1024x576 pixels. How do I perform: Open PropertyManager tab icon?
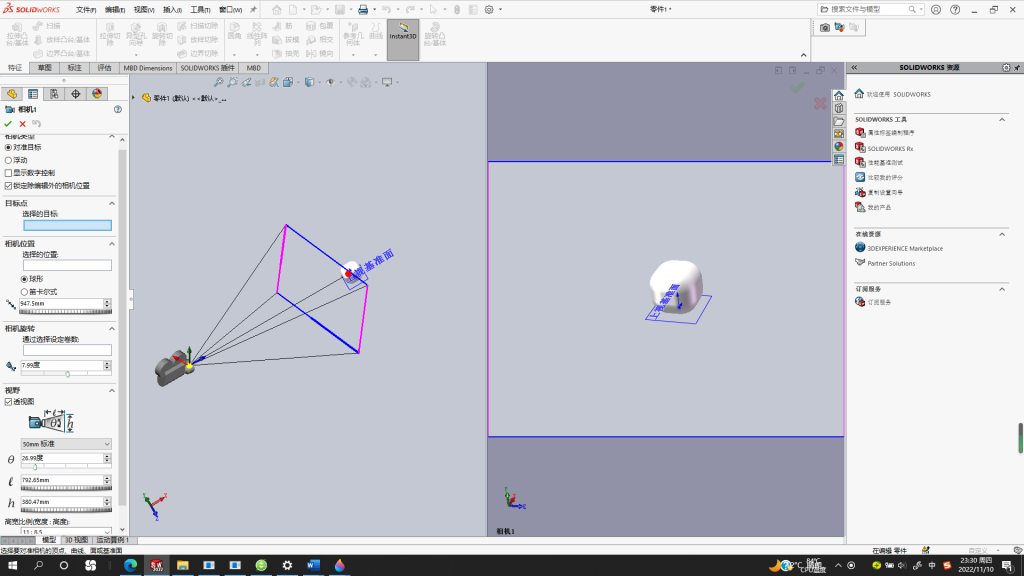[33, 94]
